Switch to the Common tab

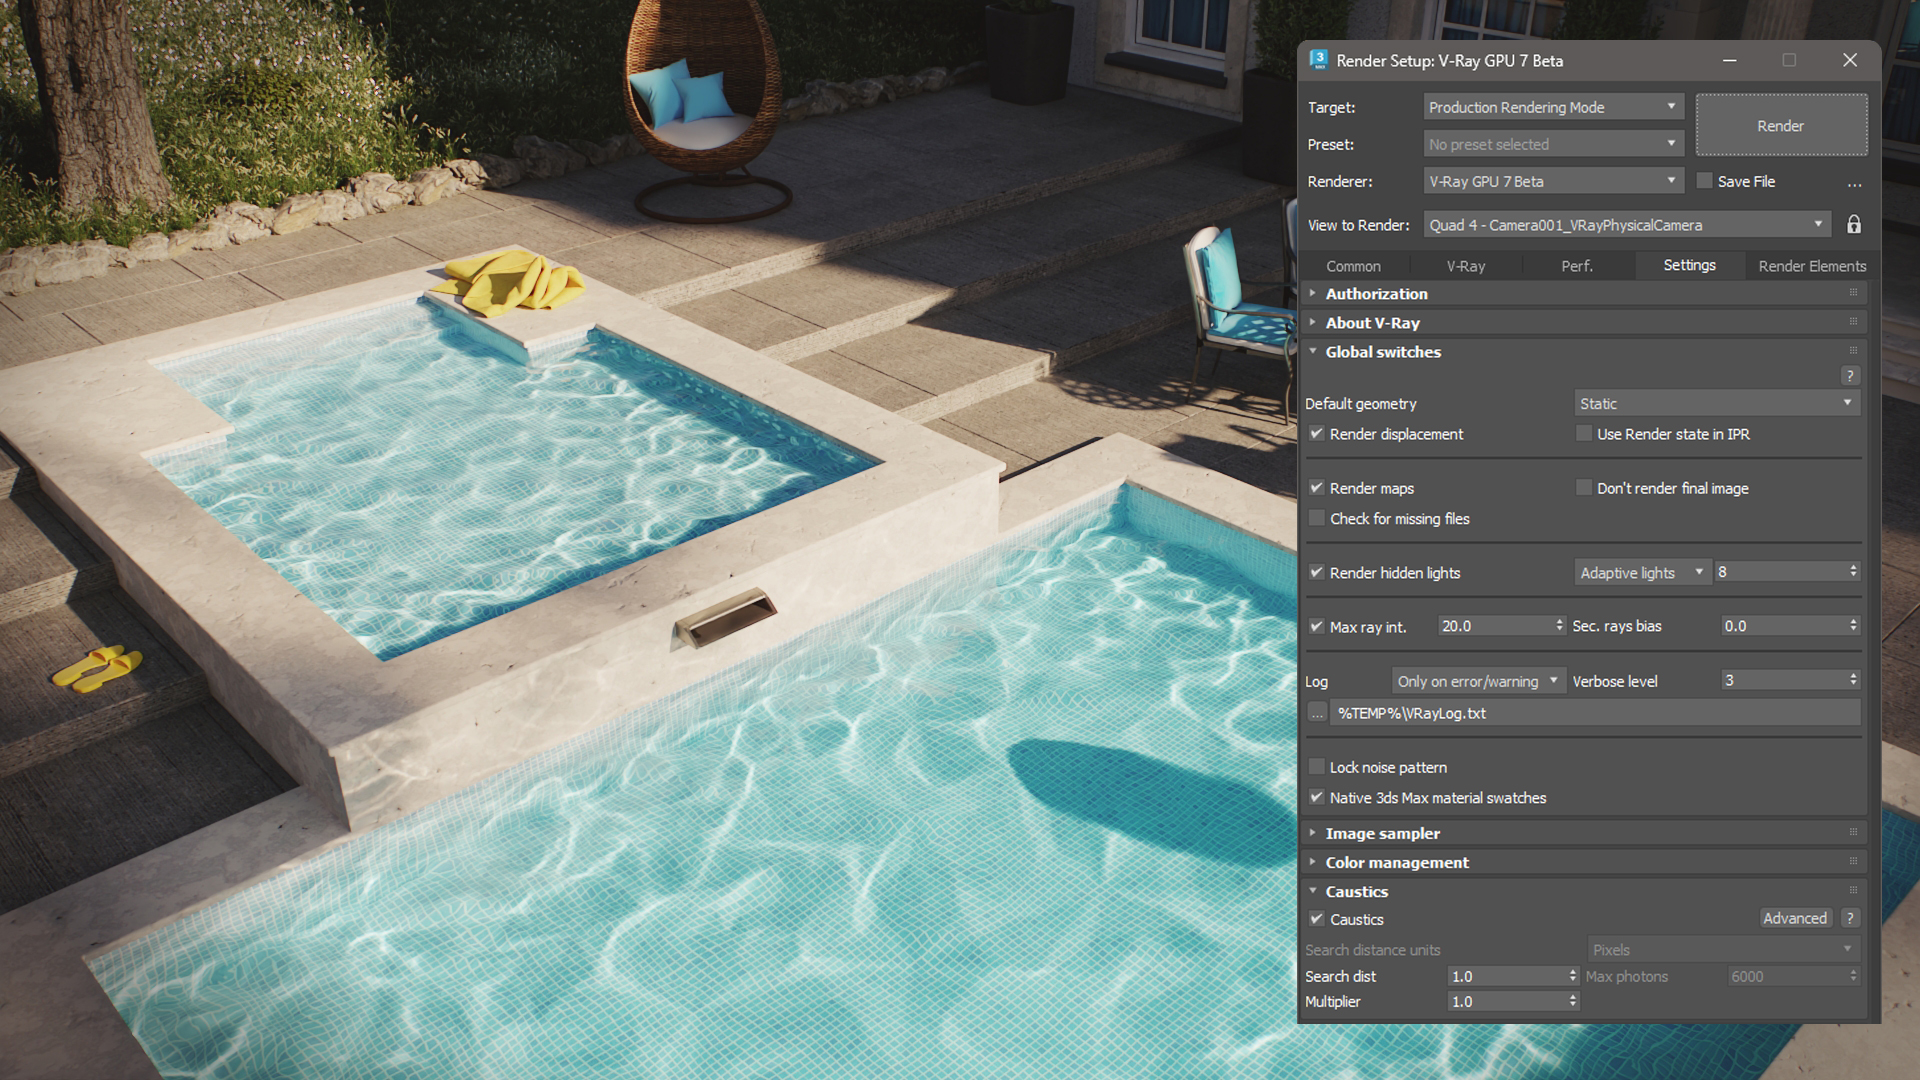pos(1354,266)
